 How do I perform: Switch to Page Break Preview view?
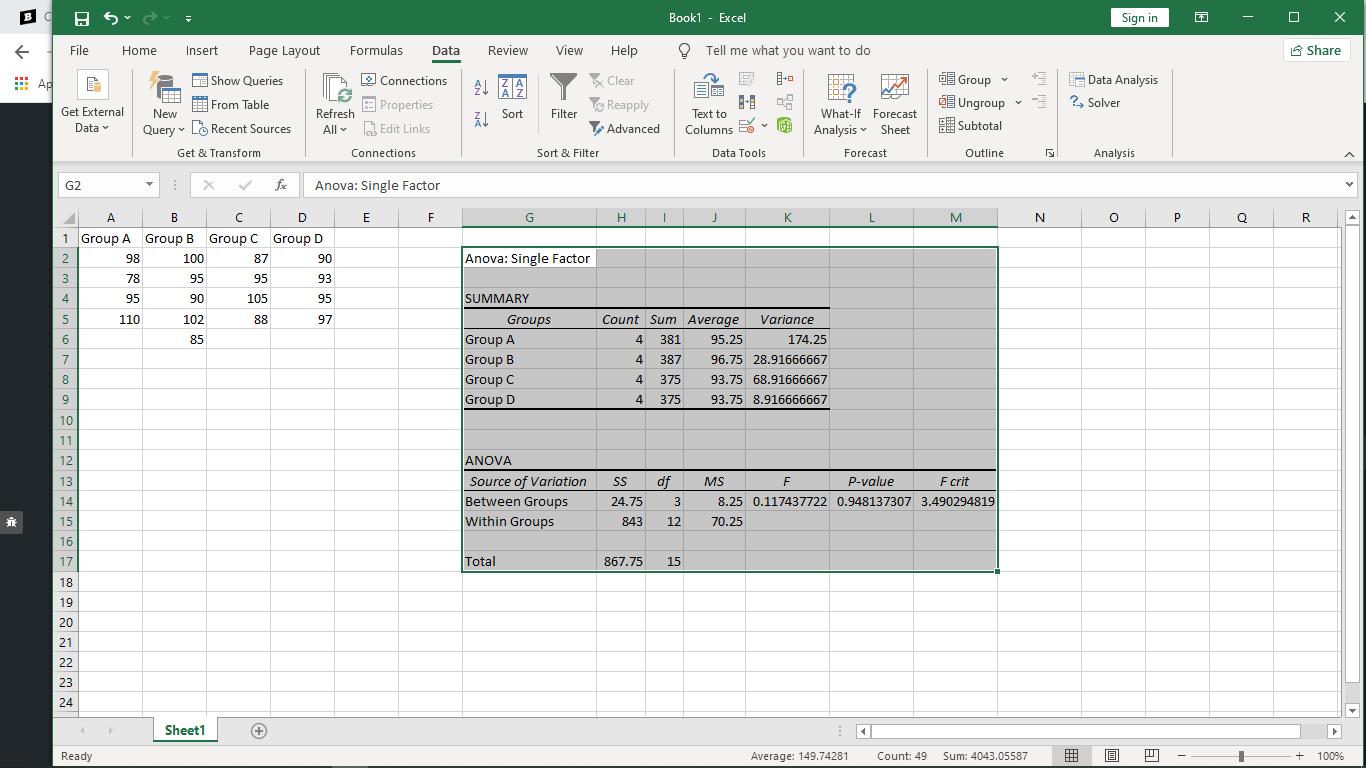1151,756
